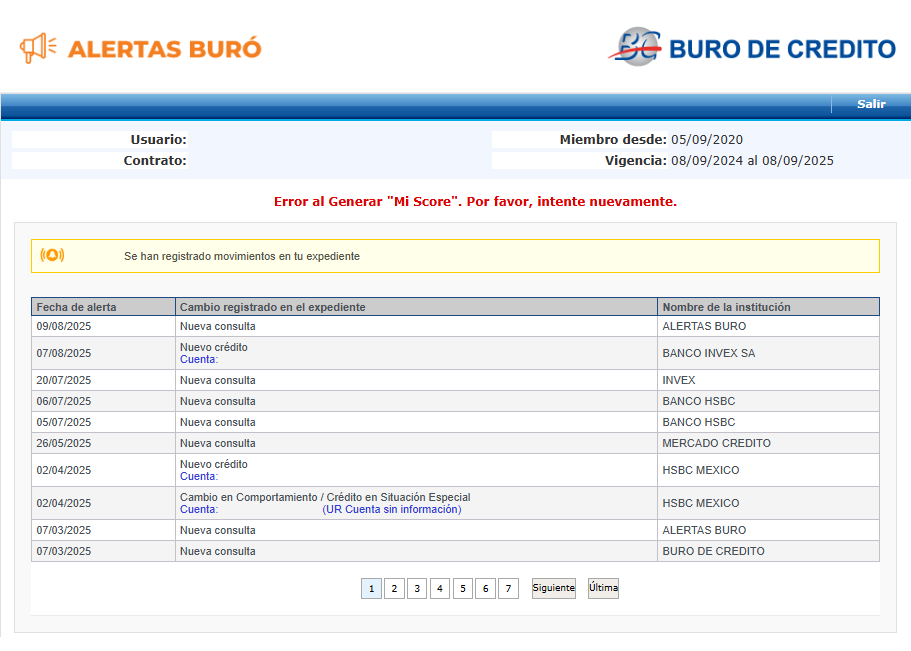Go to page 3 of alerts

point(417,588)
